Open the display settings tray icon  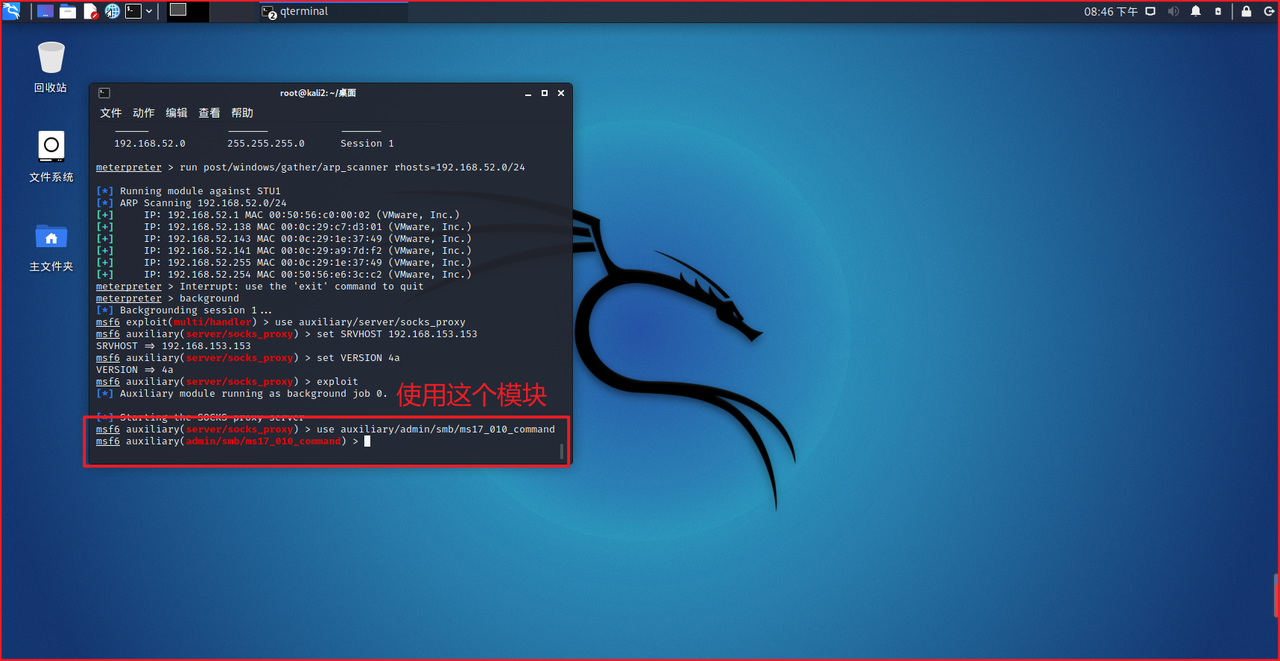tap(1150, 11)
